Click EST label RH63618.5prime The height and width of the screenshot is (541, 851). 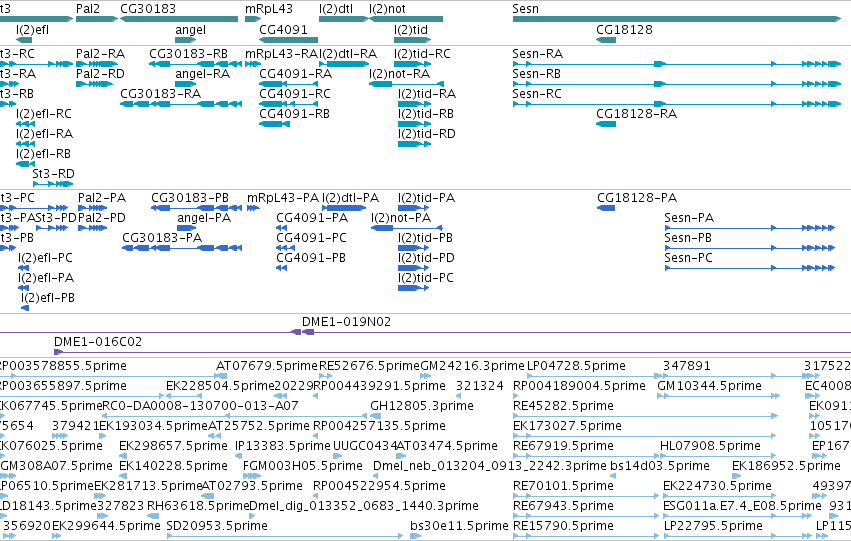[x=198, y=506]
